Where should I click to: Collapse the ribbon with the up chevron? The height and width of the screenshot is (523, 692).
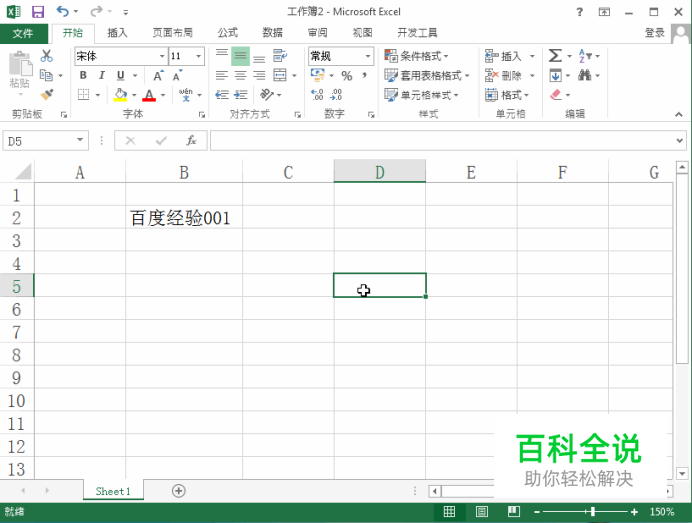click(x=679, y=114)
